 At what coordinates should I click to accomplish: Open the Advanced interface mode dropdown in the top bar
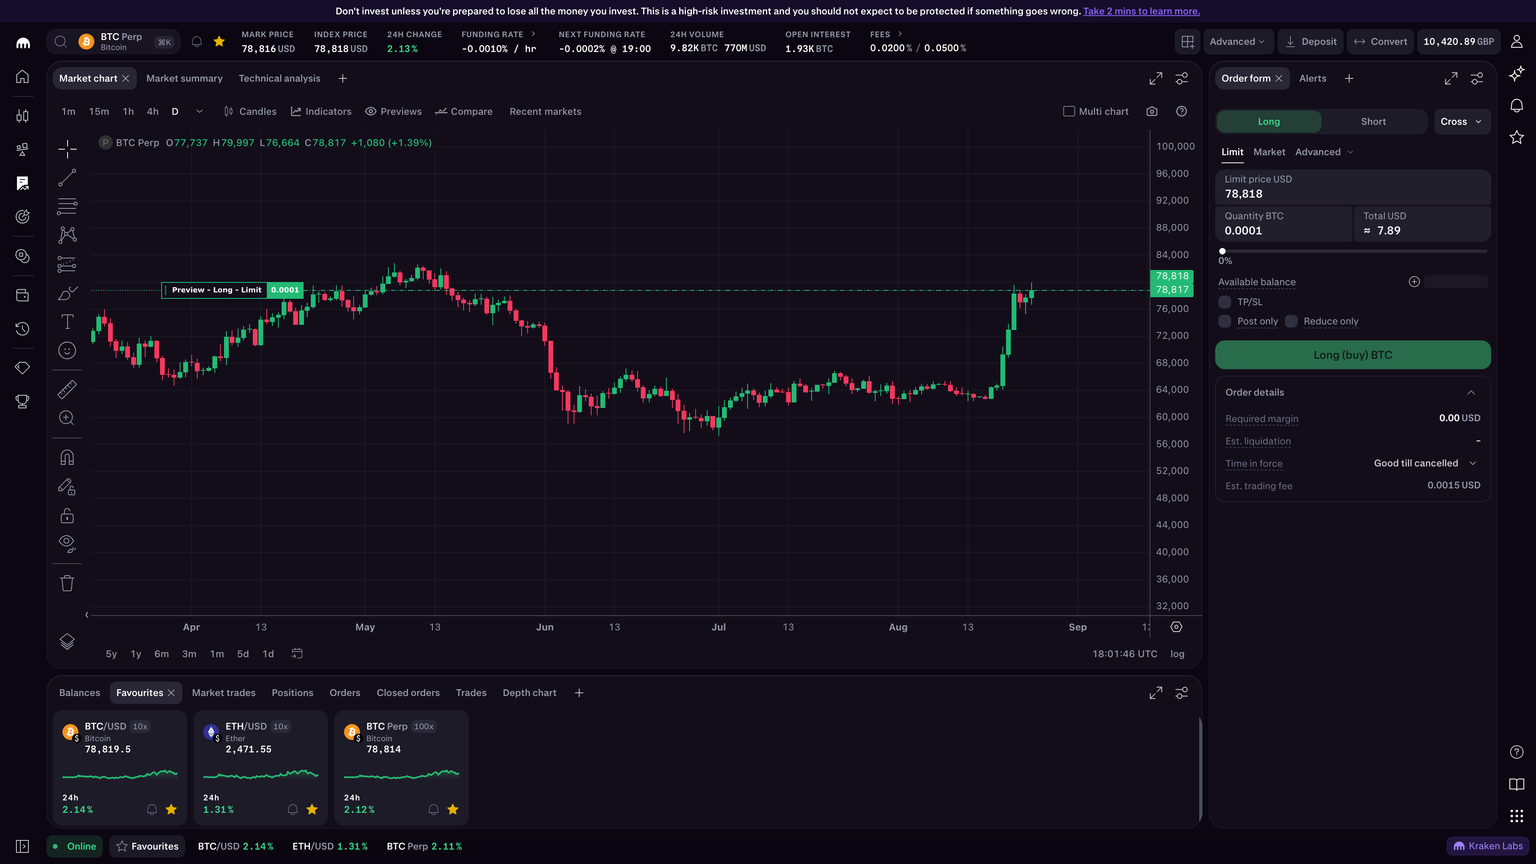pos(1238,41)
